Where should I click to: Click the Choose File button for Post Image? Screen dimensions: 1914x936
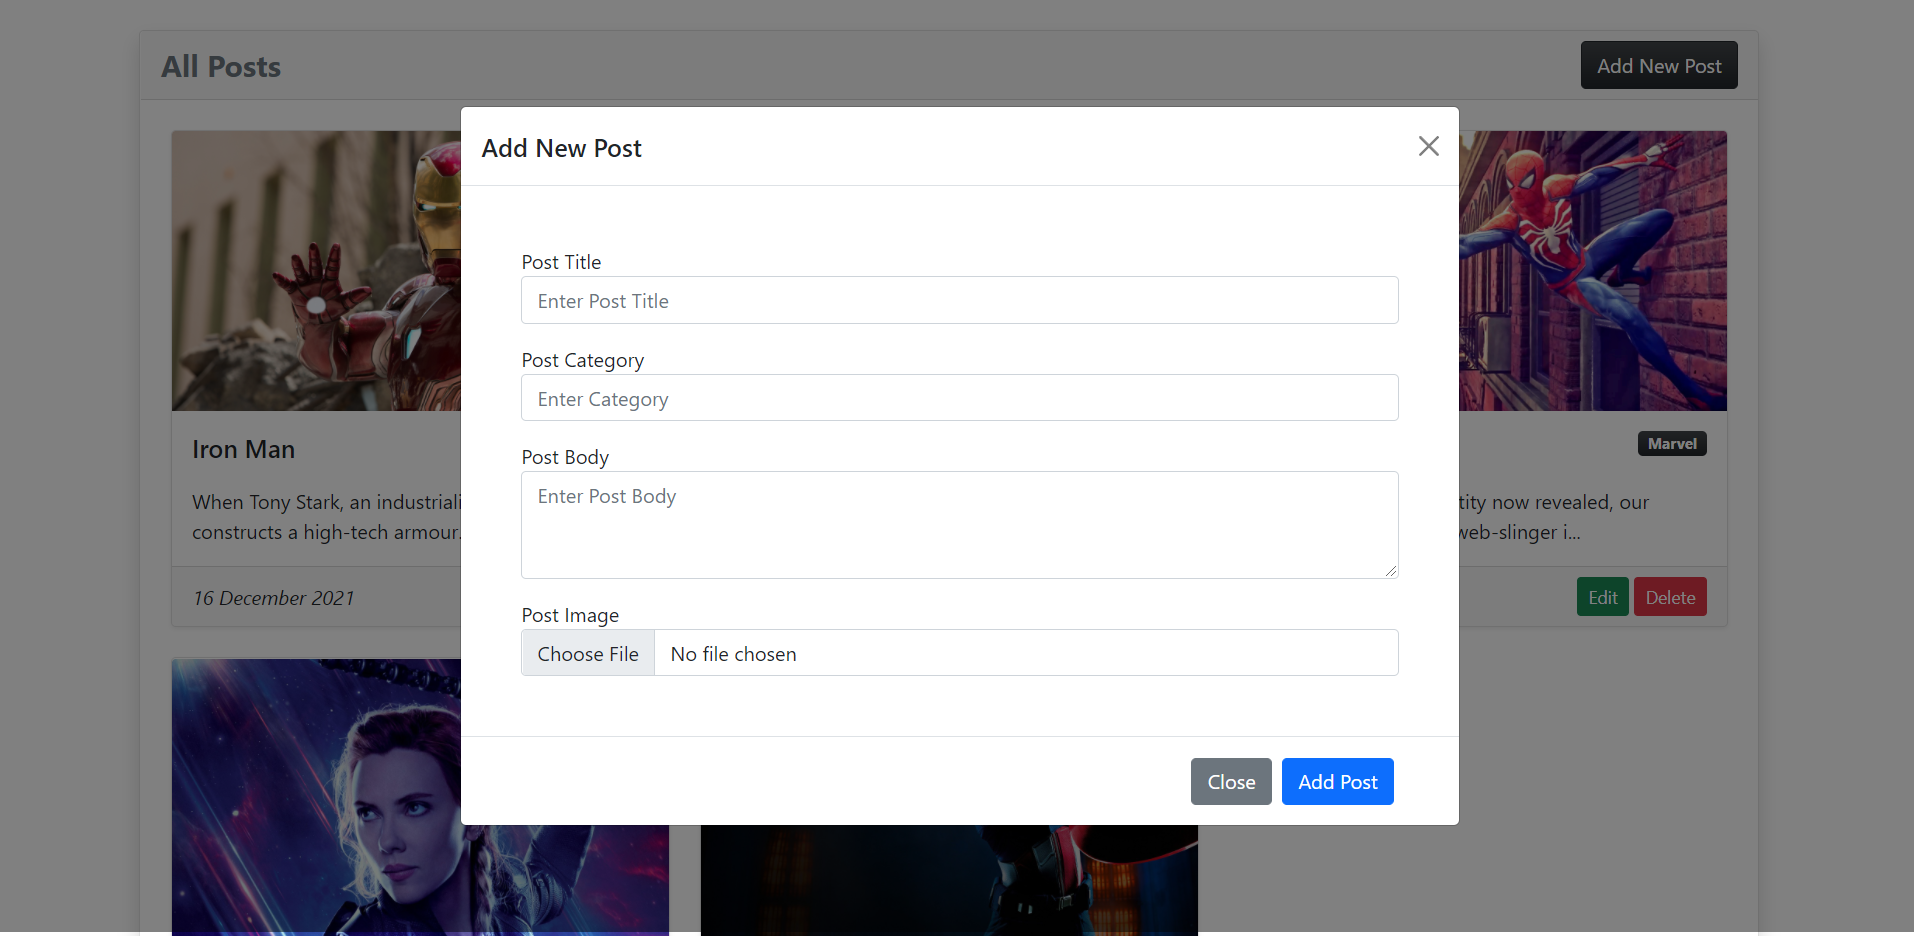click(587, 652)
